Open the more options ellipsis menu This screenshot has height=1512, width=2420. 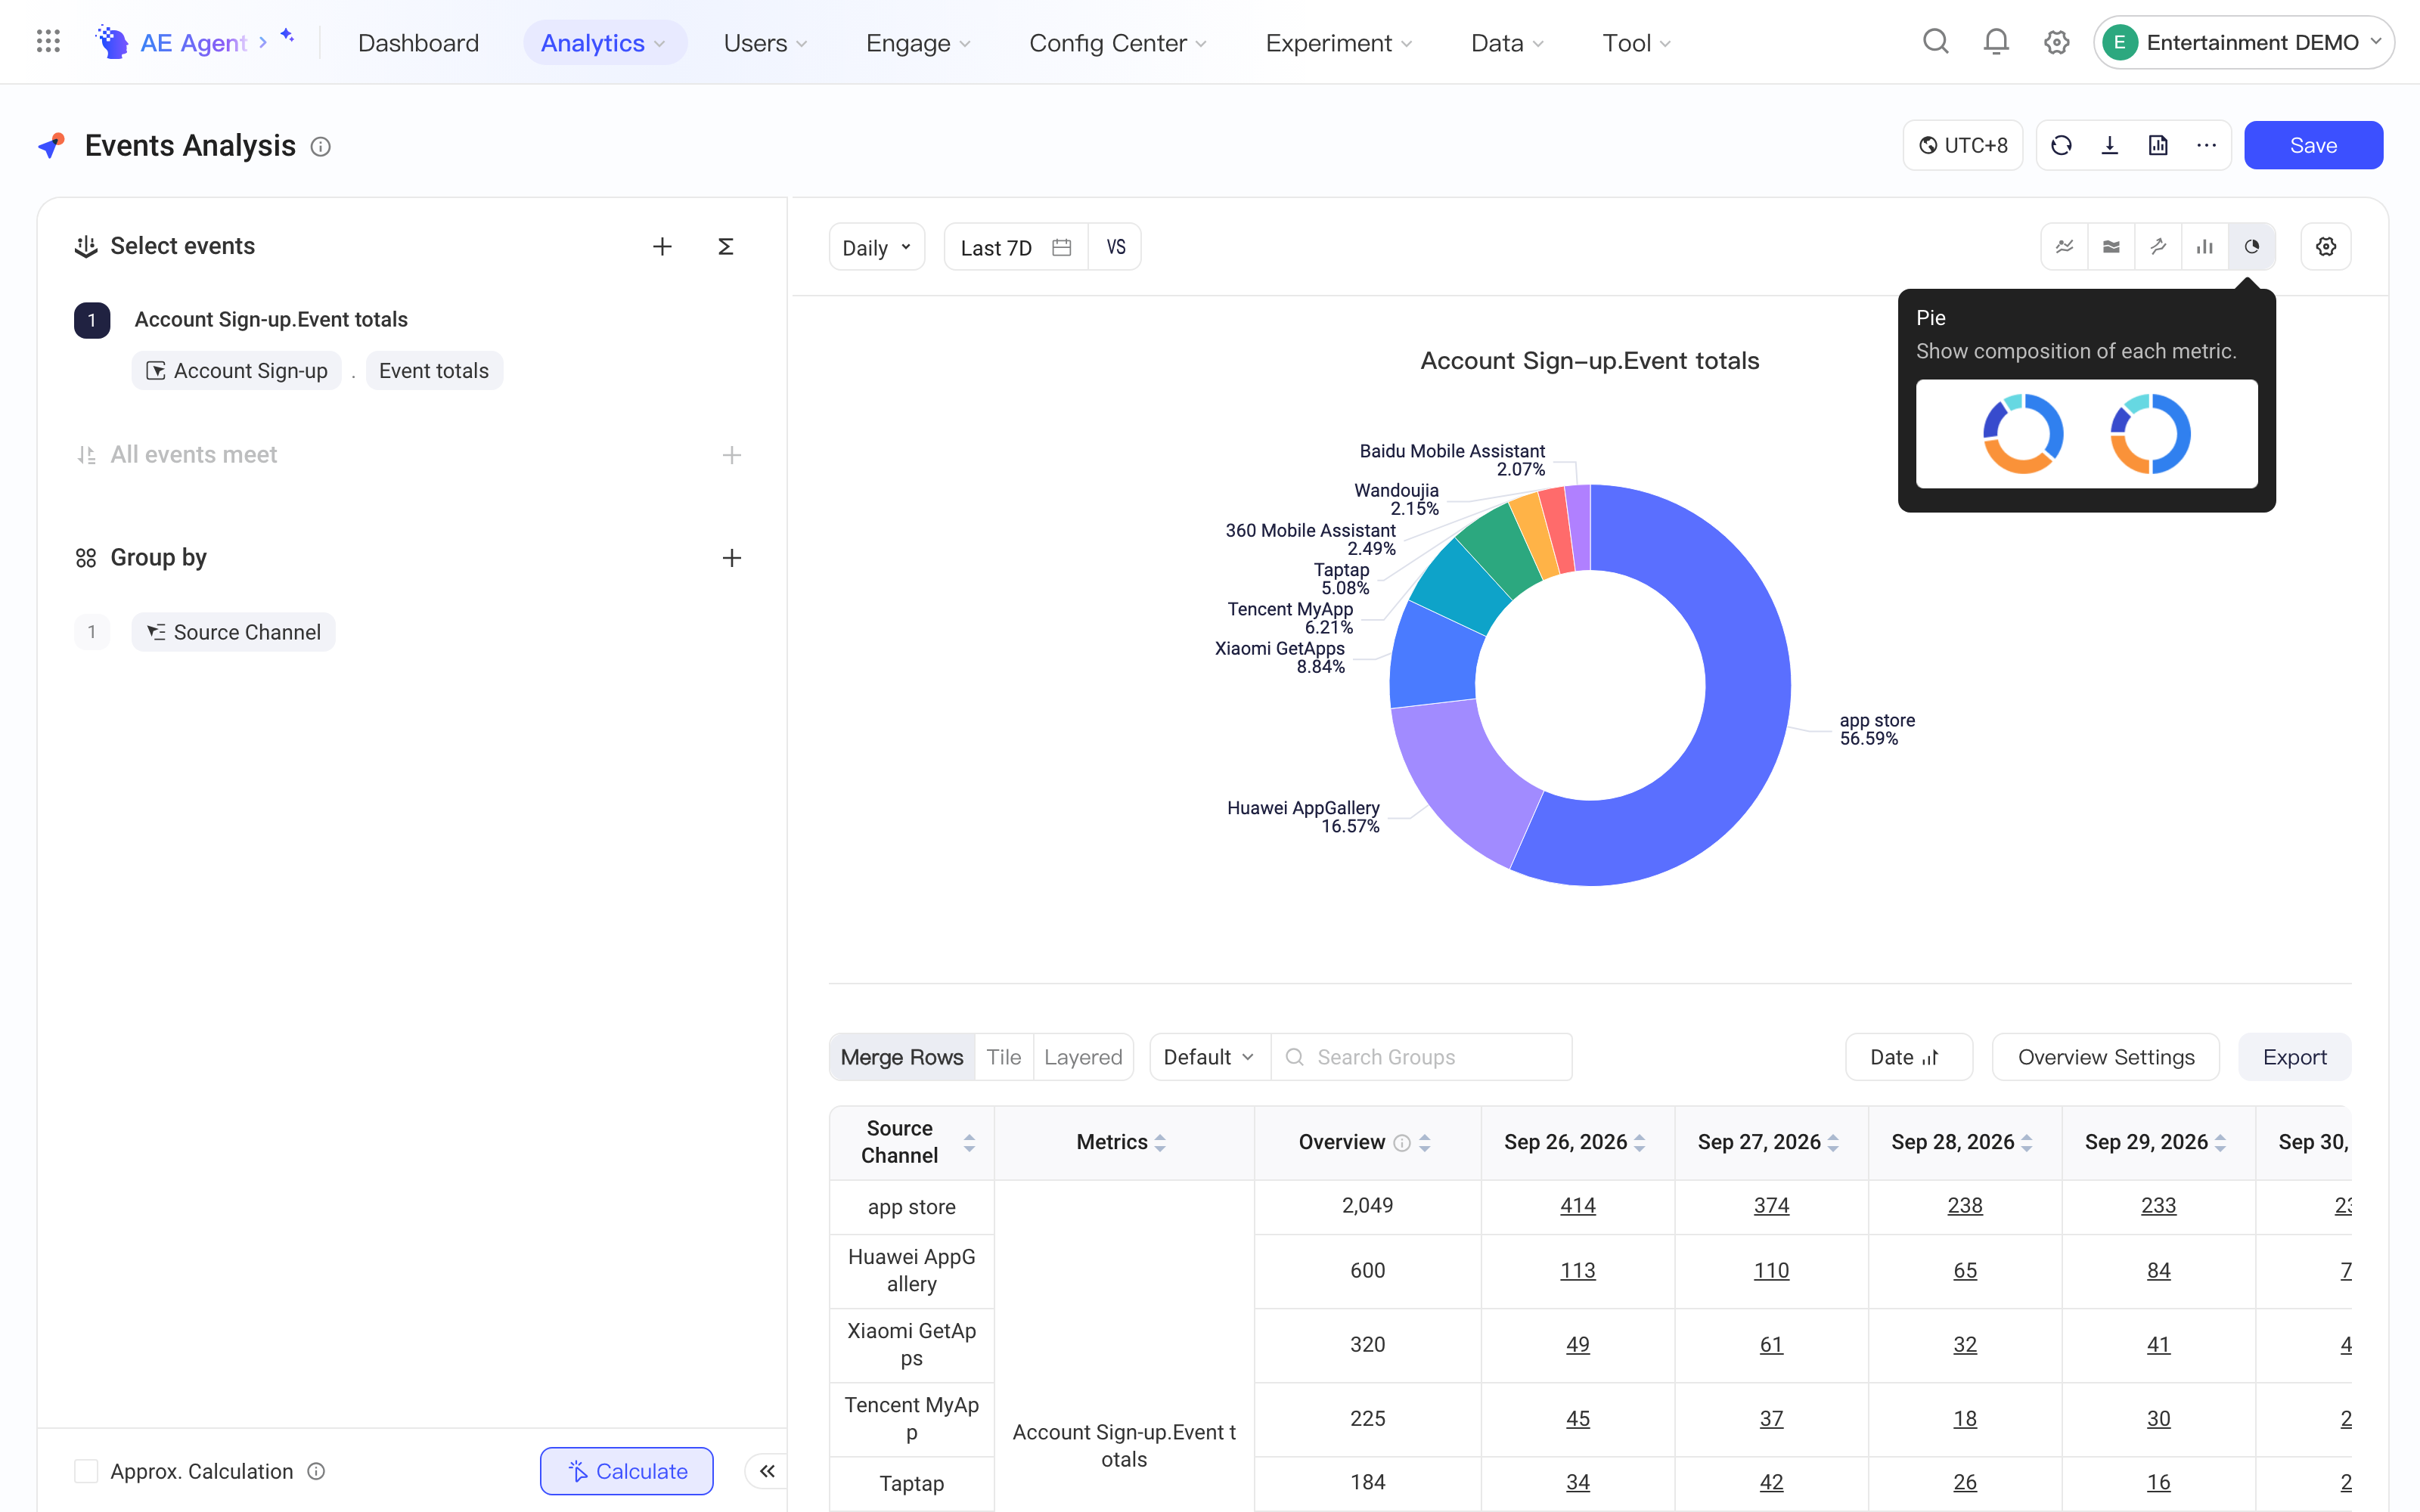click(x=2207, y=146)
